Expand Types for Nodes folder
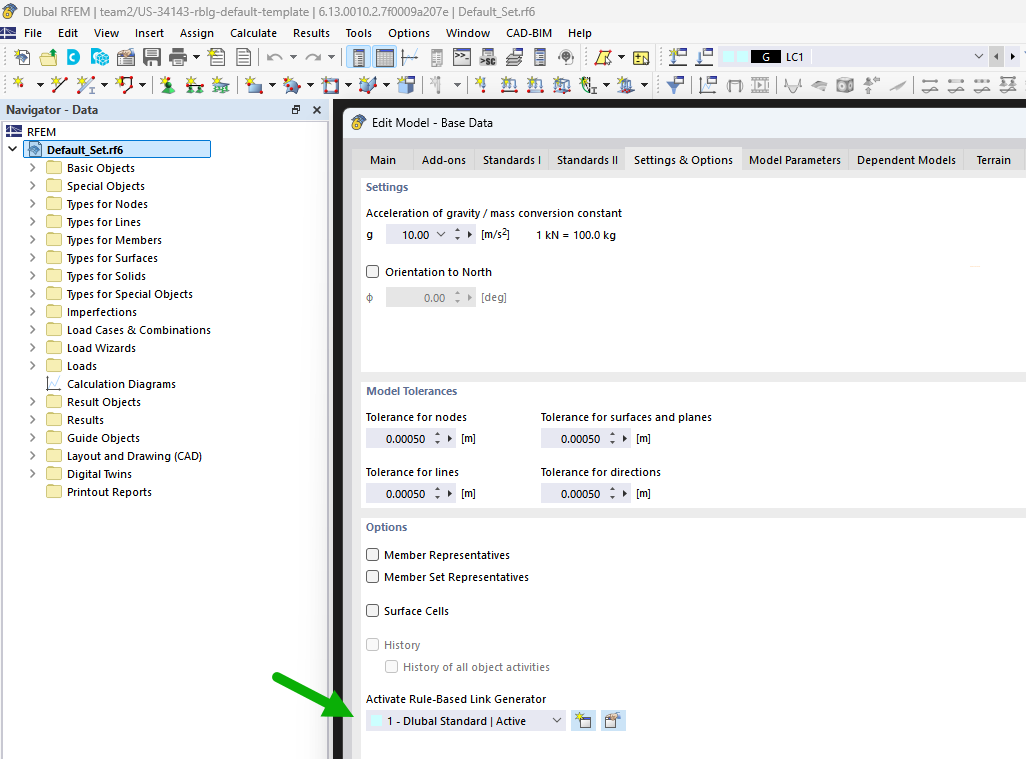Screen dimensions: 1026x759 pos(33,203)
